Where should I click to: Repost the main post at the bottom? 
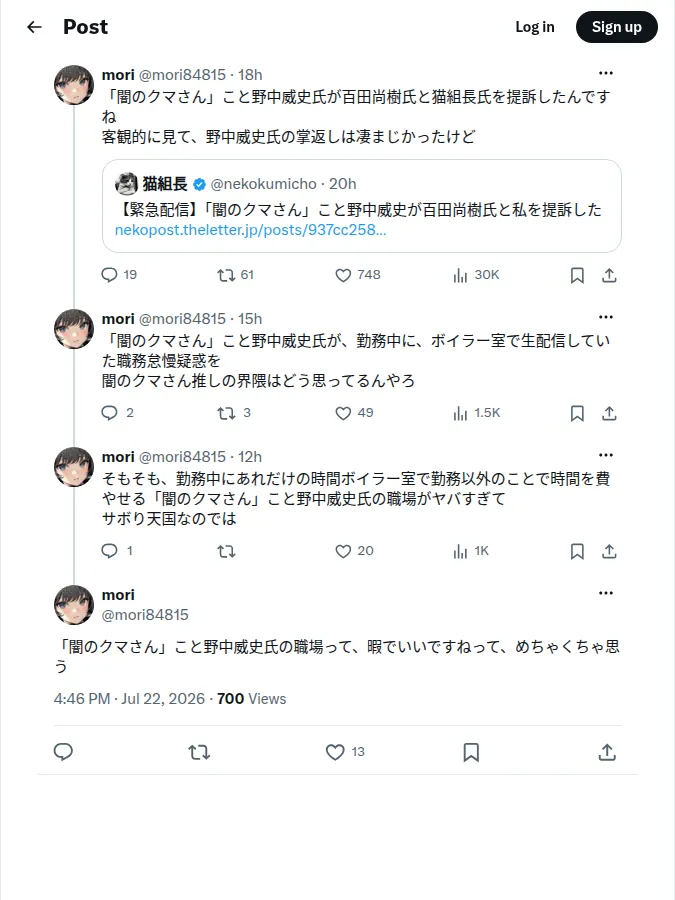199,752
